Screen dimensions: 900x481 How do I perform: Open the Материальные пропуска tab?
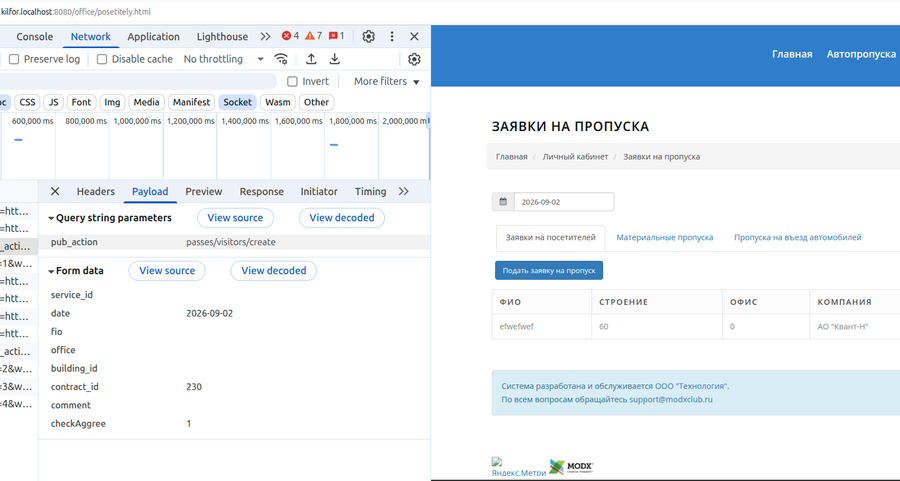(665, 237)
